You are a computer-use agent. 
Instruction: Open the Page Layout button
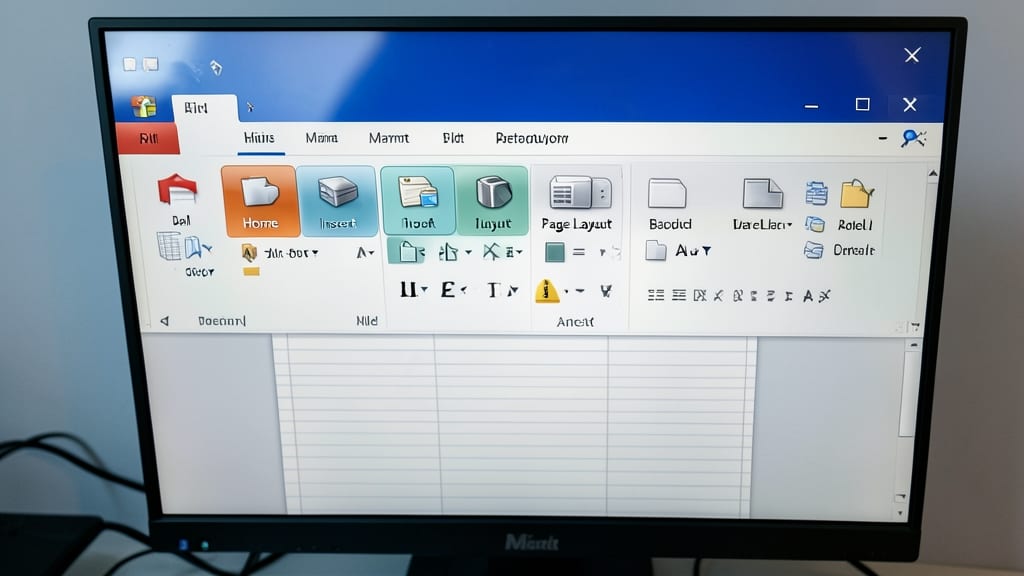point(576,202)
